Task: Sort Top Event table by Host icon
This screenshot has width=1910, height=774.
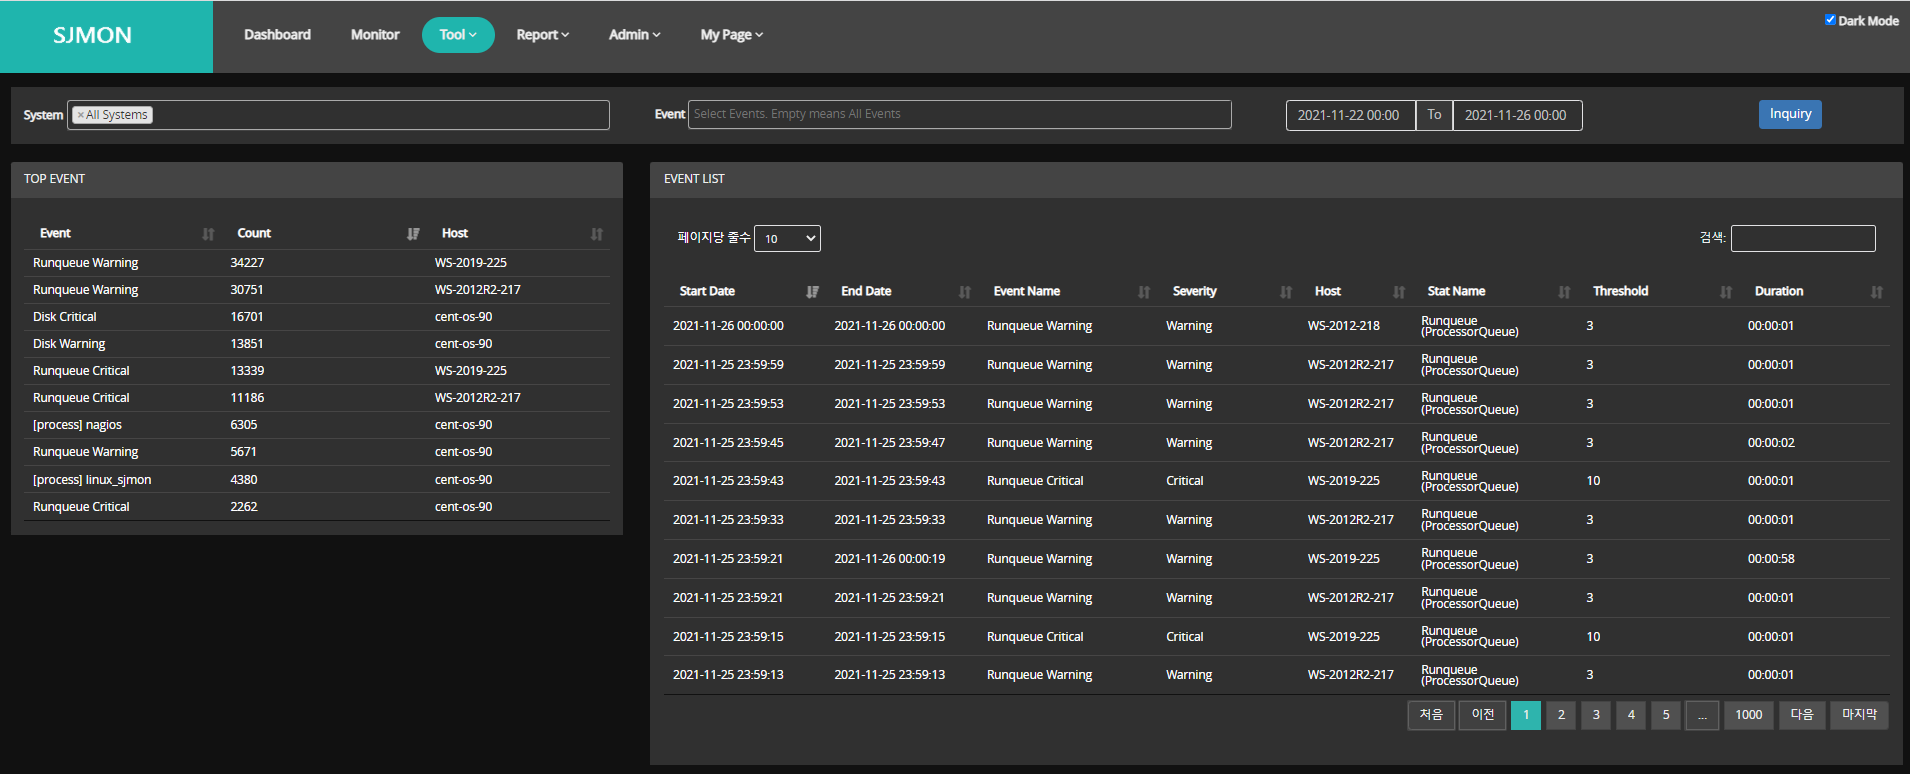Action: click(x=596, y=234)
